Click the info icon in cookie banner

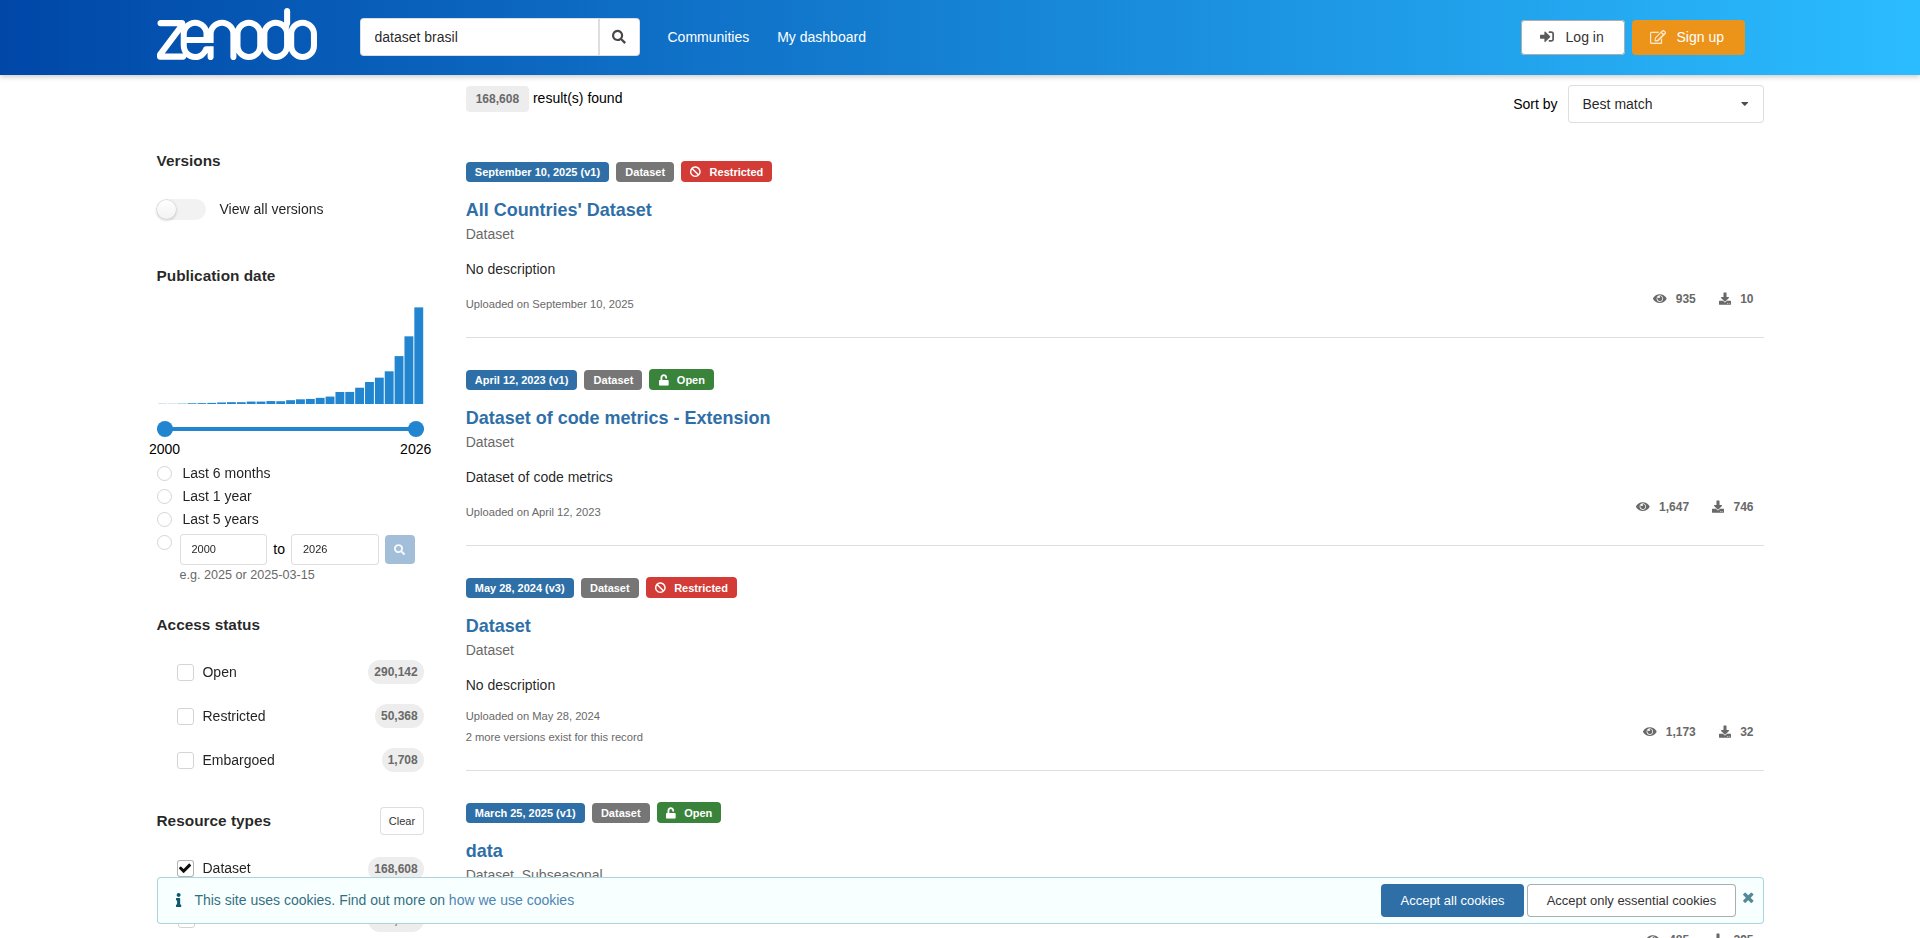178,900
